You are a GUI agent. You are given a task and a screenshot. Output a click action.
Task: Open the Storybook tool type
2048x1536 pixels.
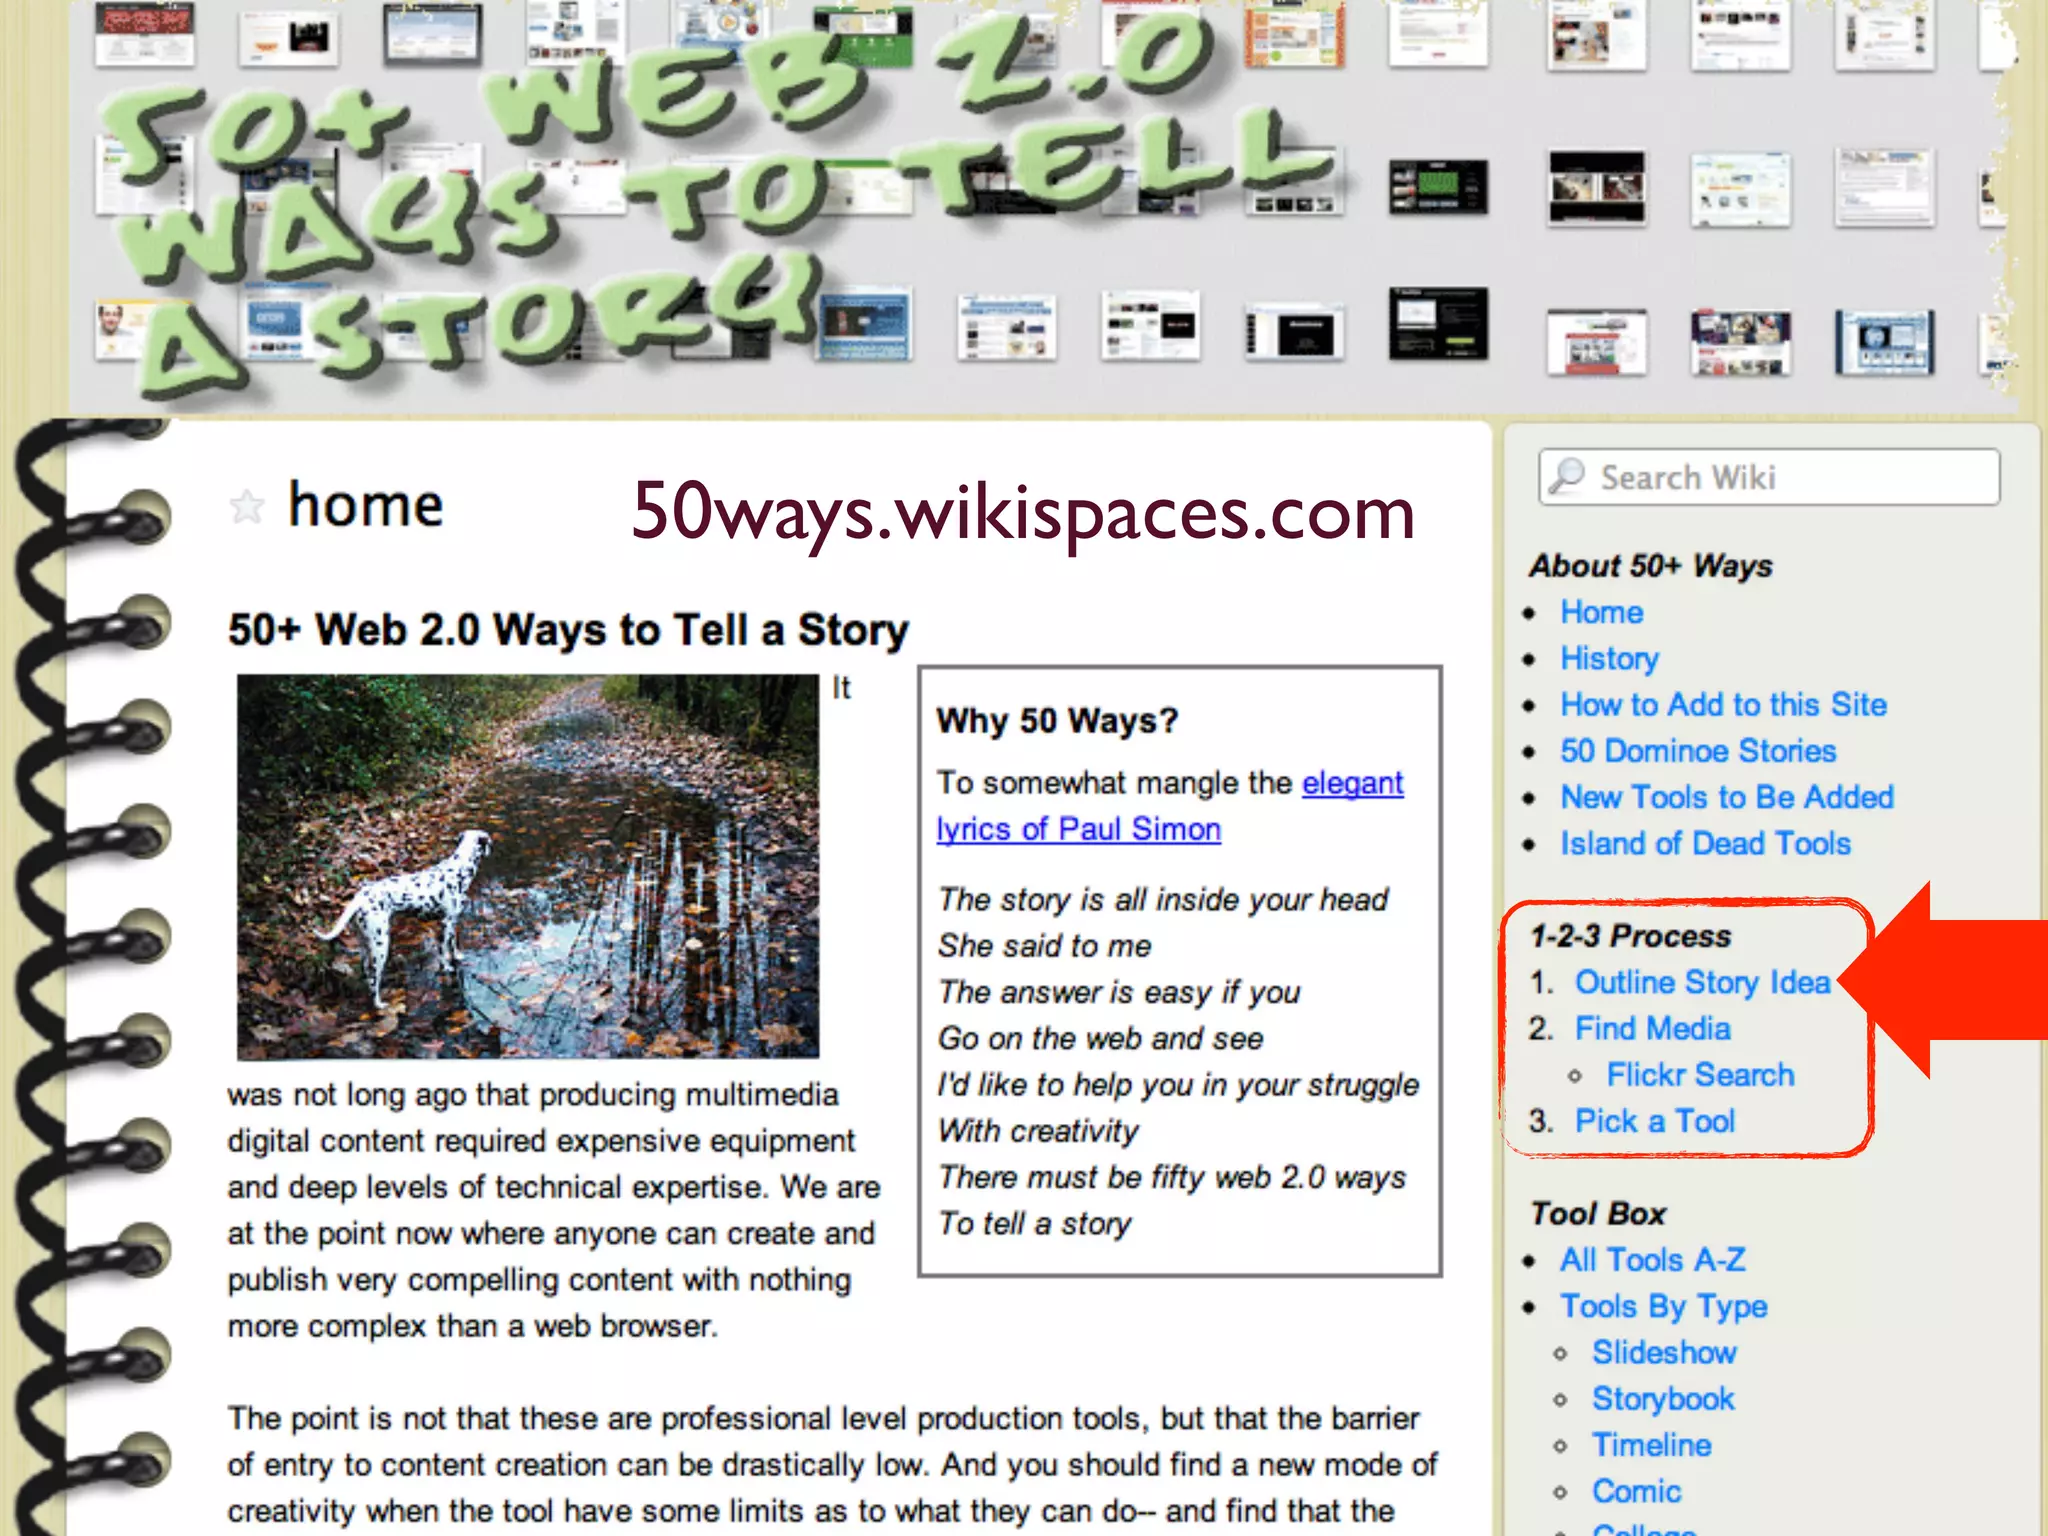coord(1663,1398)
